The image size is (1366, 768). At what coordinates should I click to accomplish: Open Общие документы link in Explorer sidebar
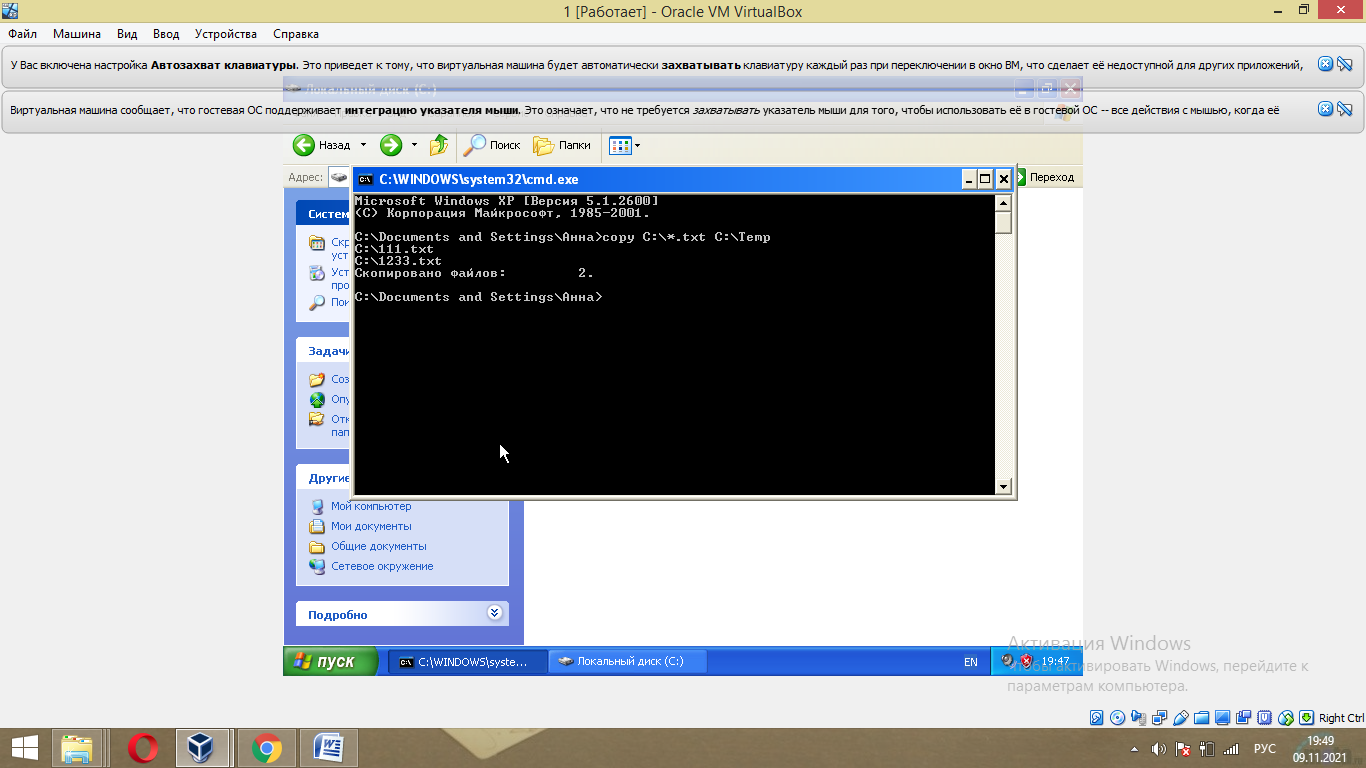click(379, 546)
